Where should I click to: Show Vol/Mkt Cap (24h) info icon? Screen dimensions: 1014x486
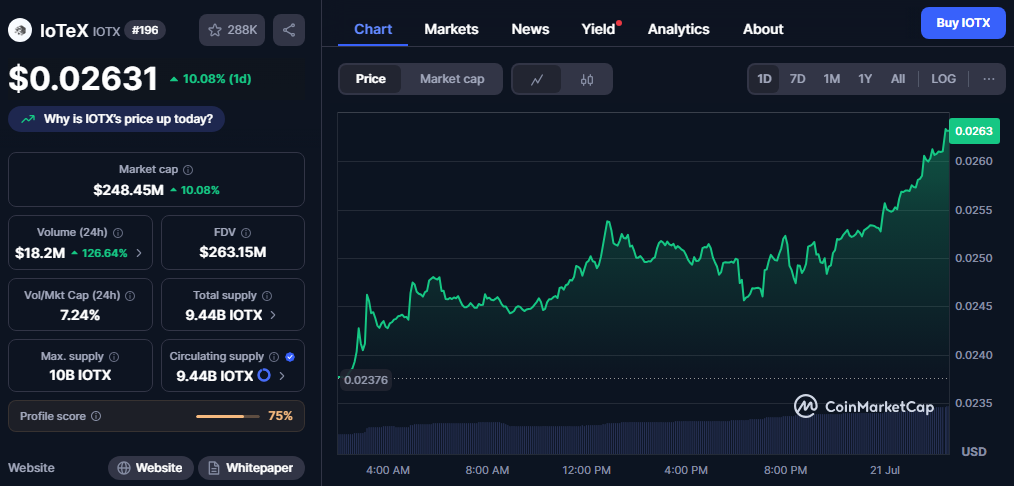pos(130,295)
